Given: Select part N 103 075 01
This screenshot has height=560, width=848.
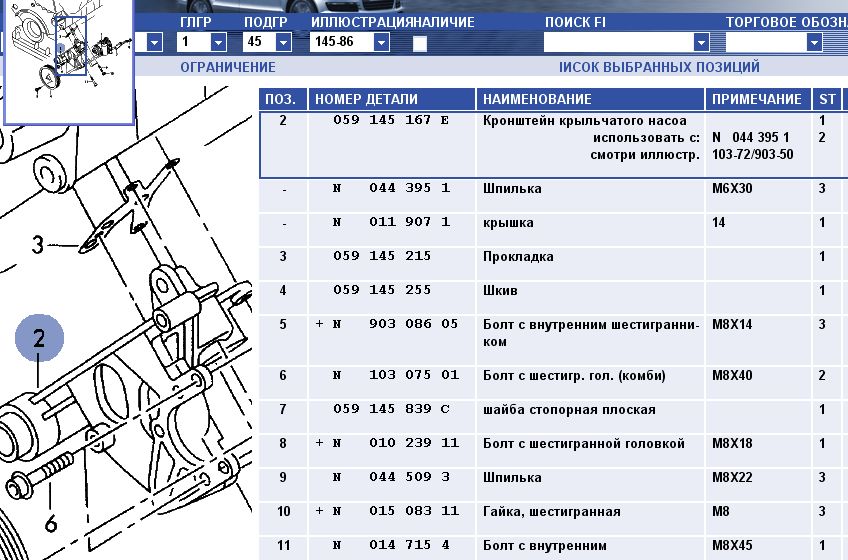Looking at the screenshot, I should coord(395,375).
